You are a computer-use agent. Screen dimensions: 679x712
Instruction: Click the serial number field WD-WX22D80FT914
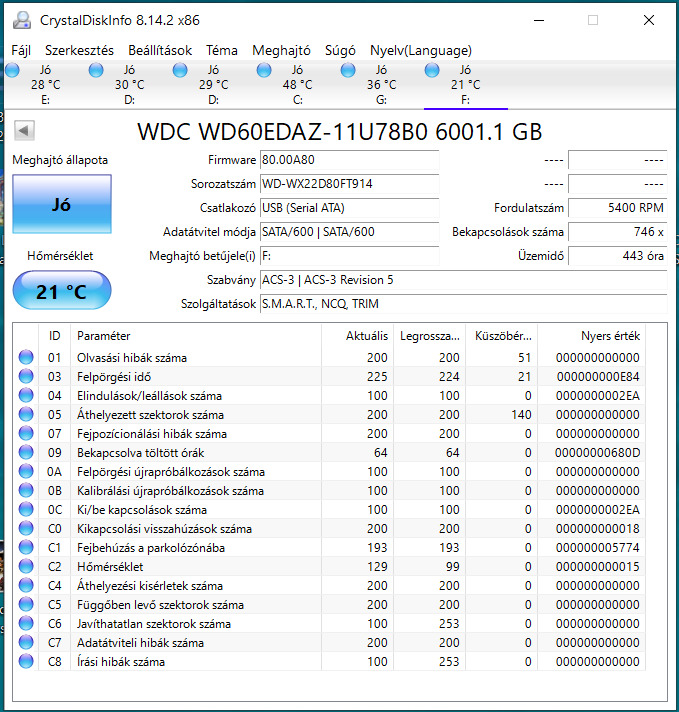(x=349, y=184)
